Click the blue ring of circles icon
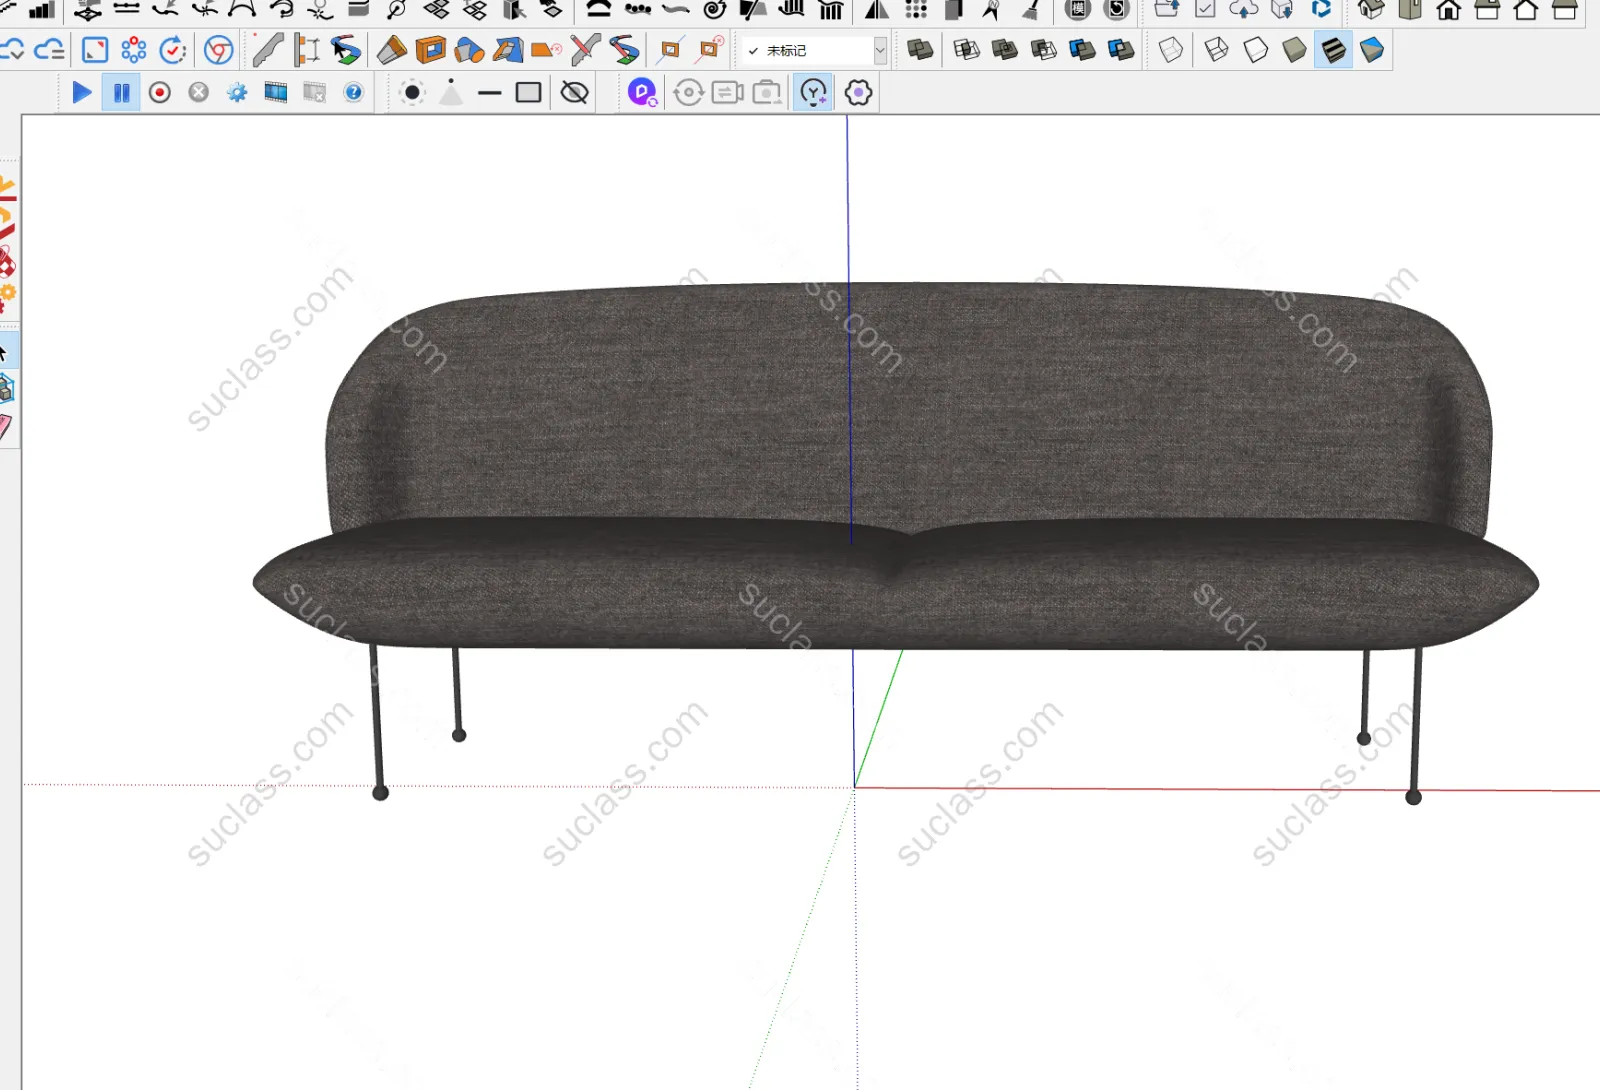 tap(134, 50)
